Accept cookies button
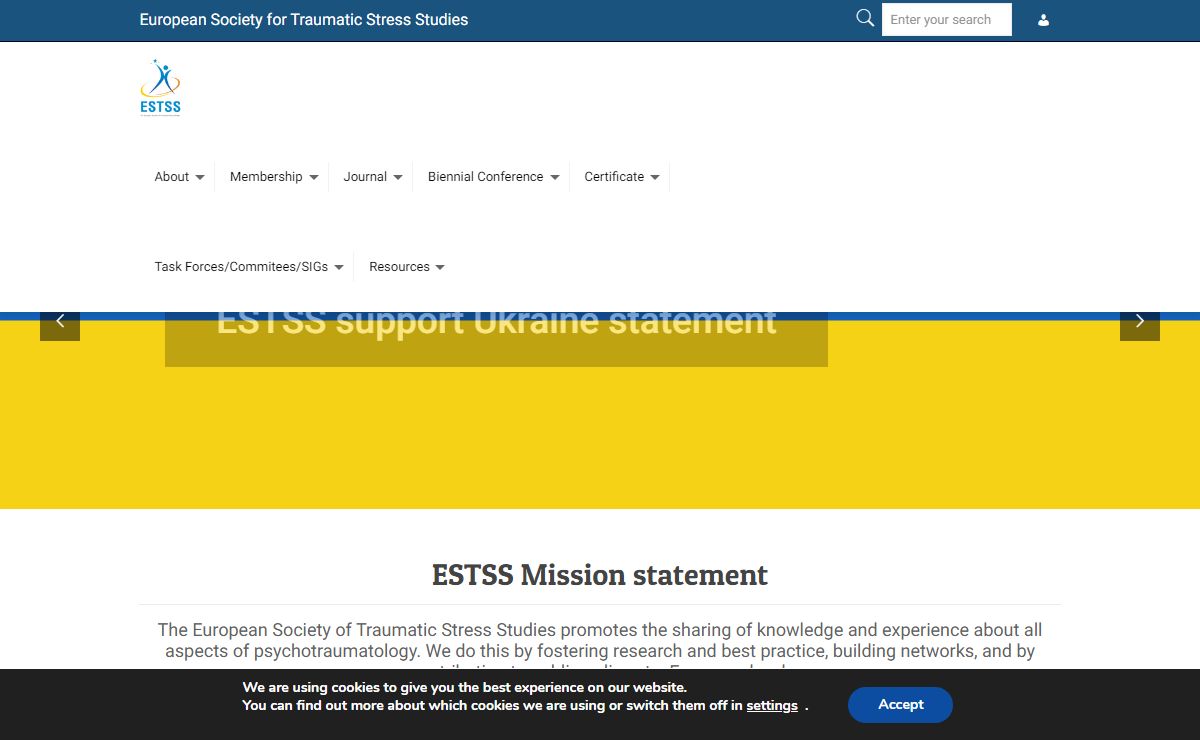 900,704
